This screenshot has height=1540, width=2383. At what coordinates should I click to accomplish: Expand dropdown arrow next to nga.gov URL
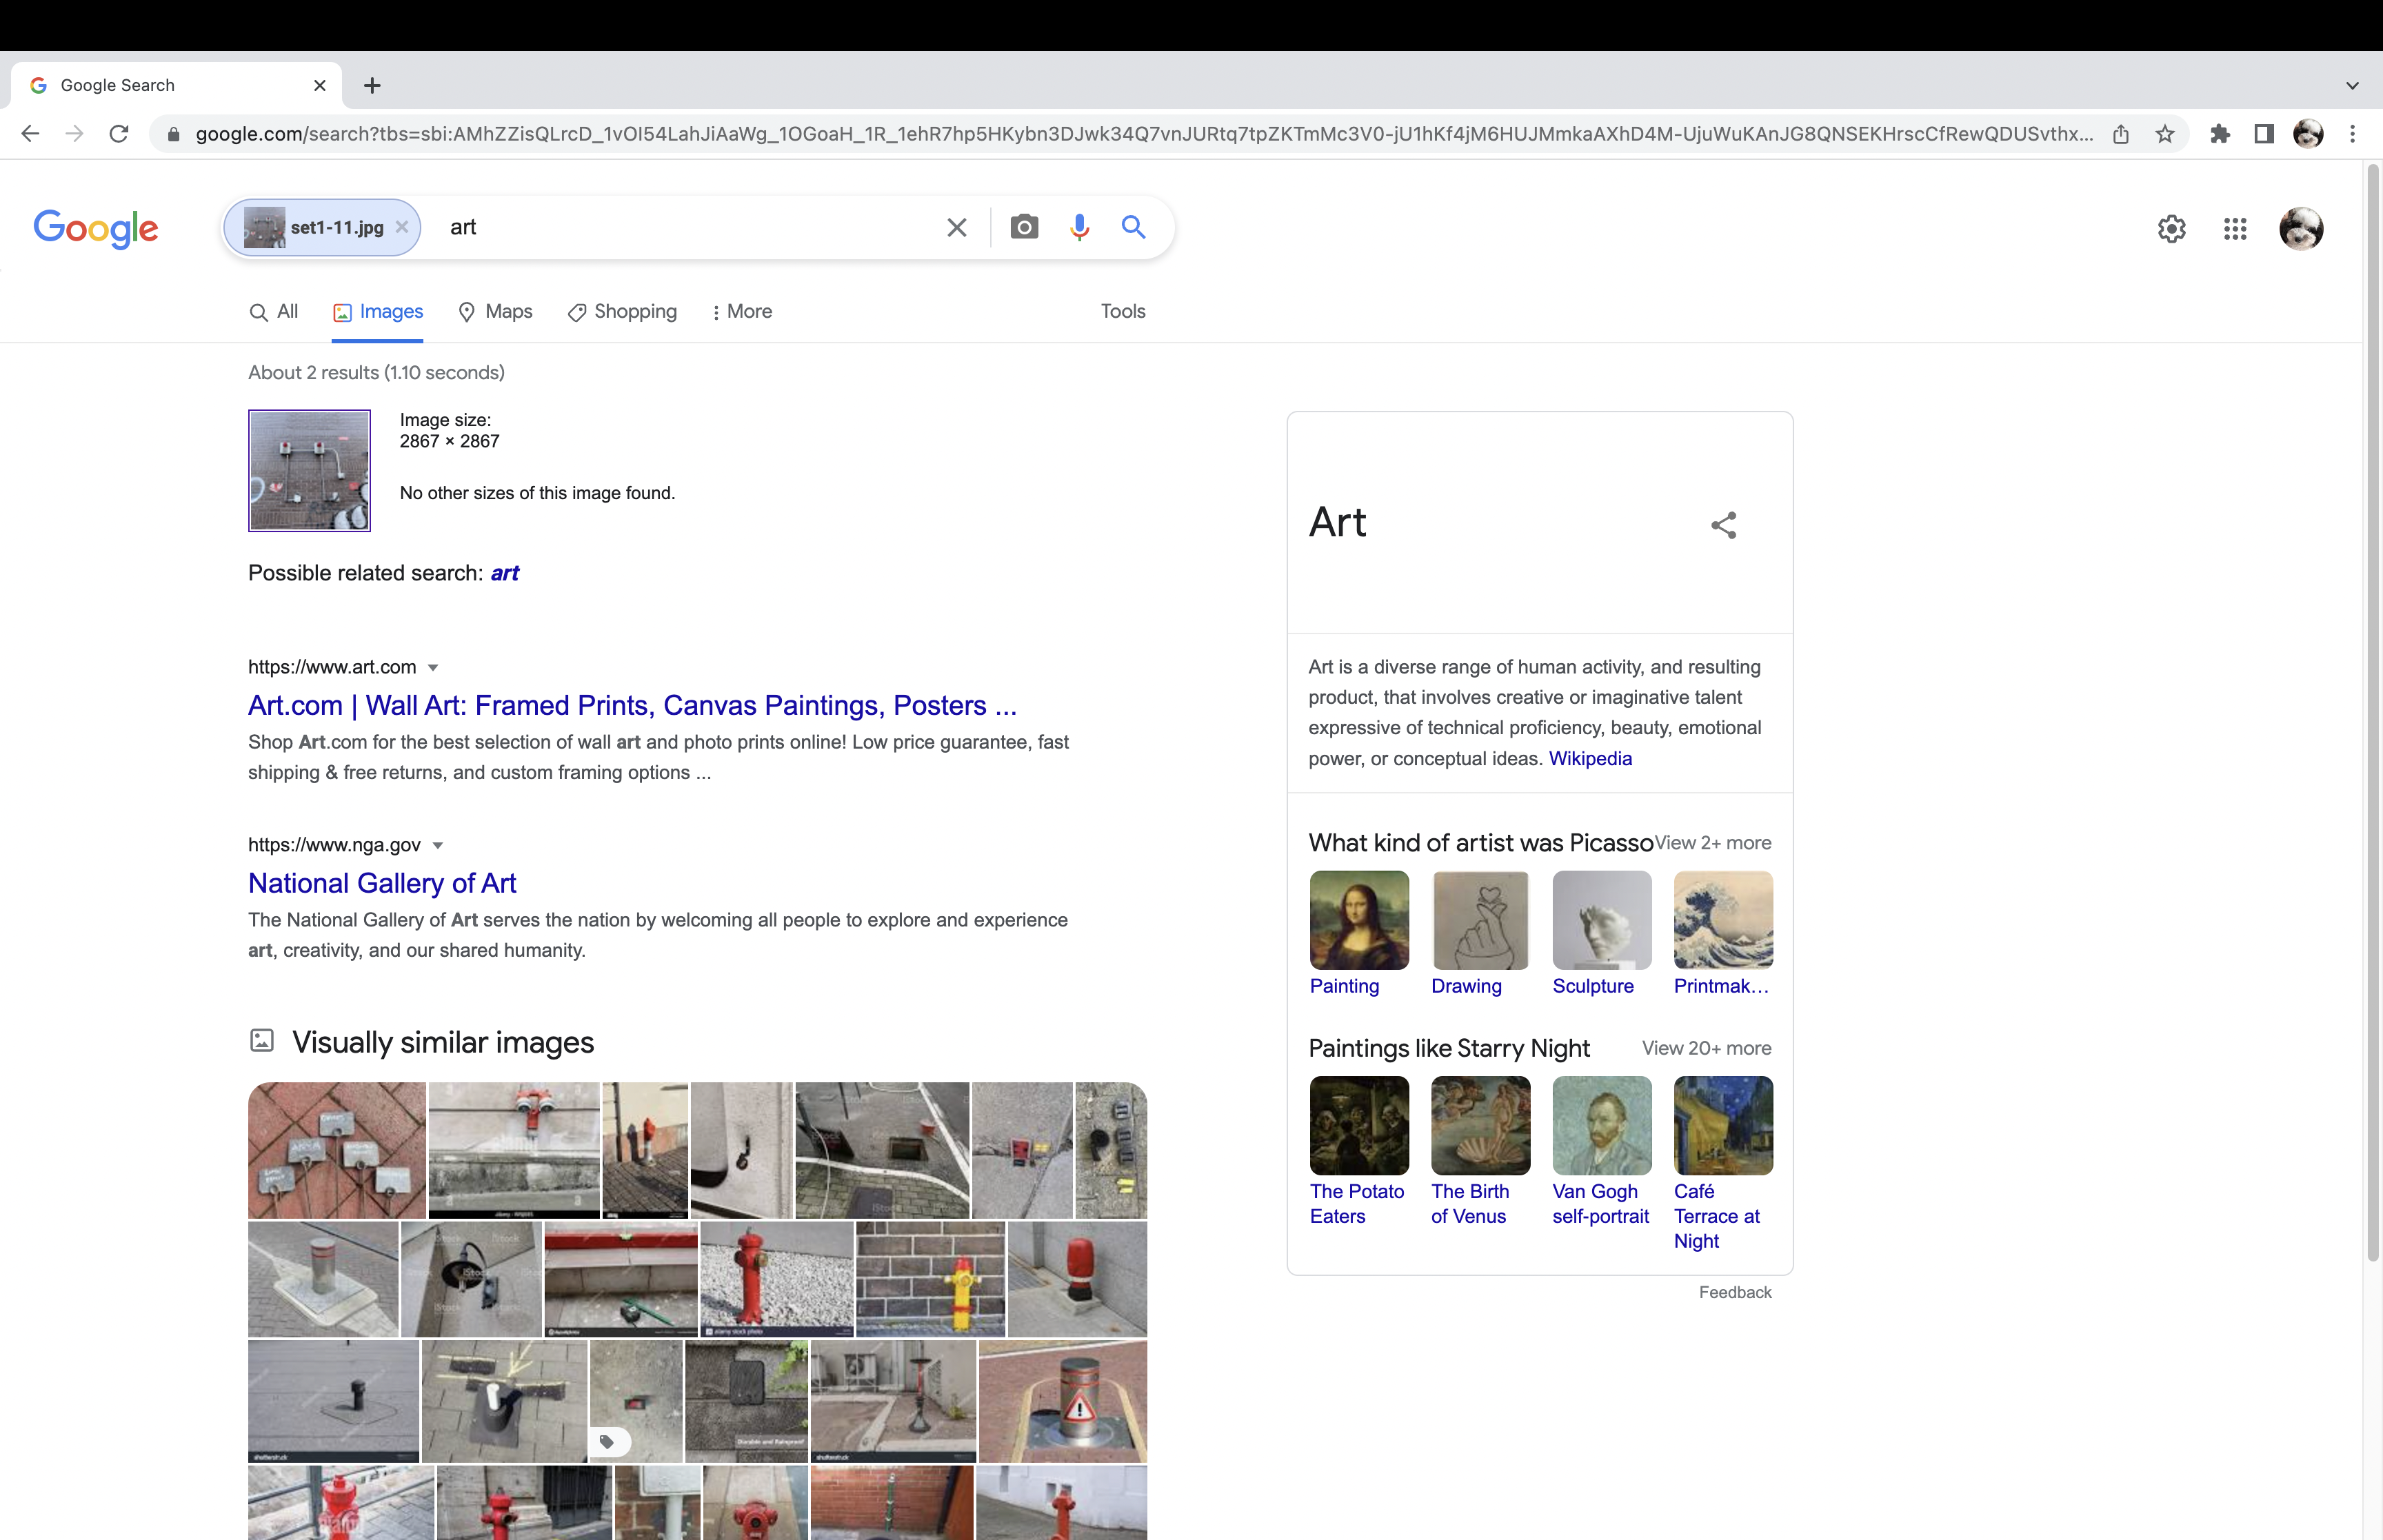point(437,846)
